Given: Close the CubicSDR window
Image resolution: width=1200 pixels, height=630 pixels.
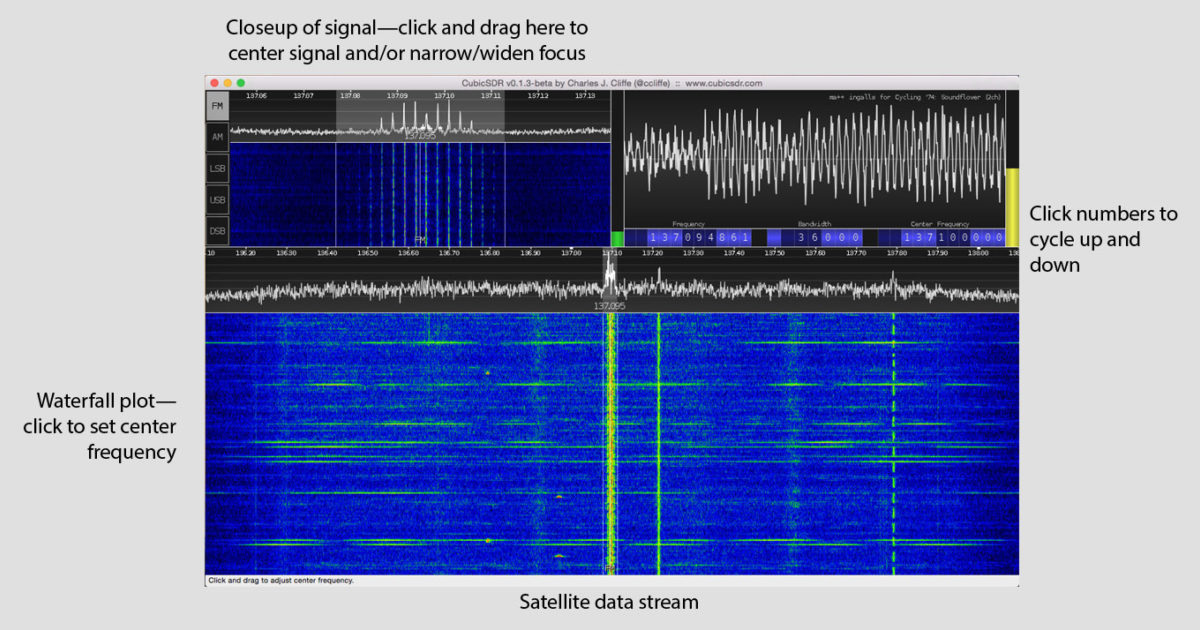Looking at the screenshot, I should pyautogui.click(x=214, y=83).
